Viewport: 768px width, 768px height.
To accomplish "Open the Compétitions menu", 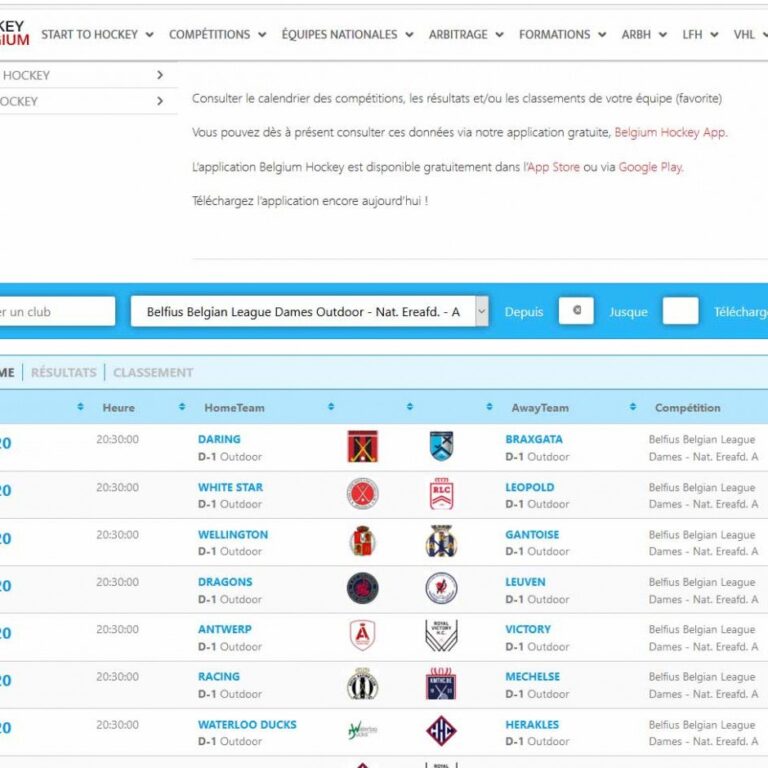I will (217, 34).
